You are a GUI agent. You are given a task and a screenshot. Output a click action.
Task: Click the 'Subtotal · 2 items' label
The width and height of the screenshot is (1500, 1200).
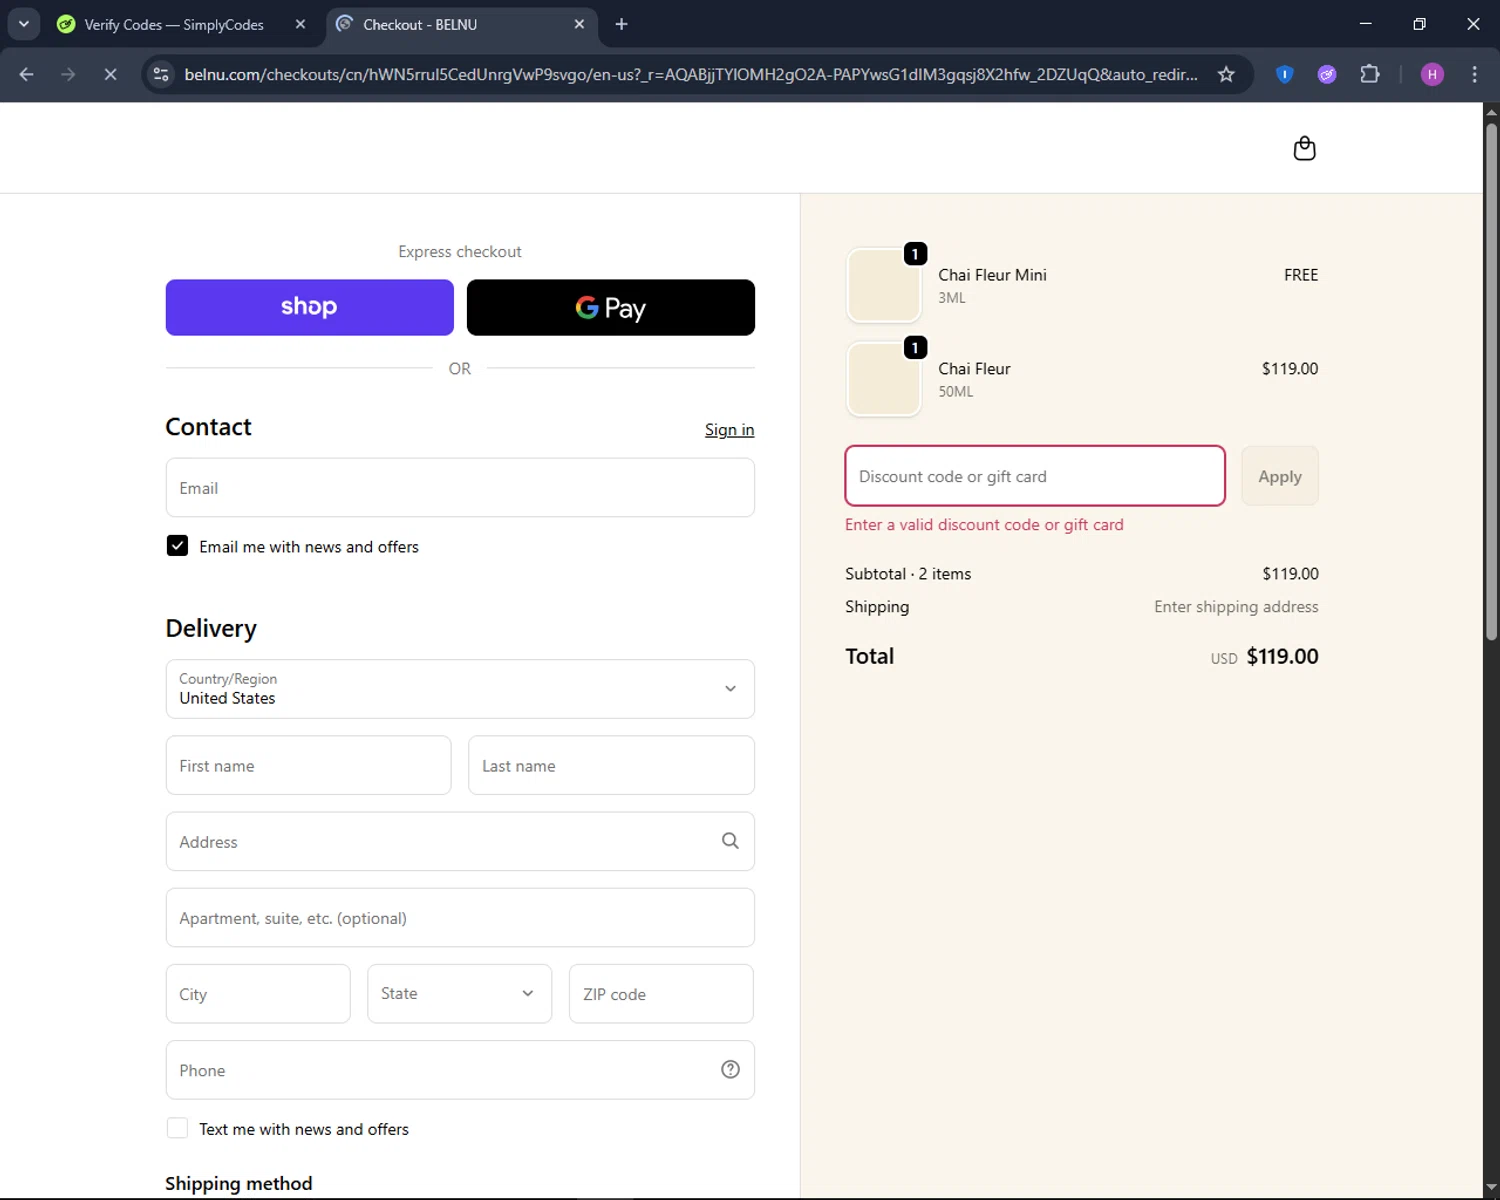(x=908, y=574)
